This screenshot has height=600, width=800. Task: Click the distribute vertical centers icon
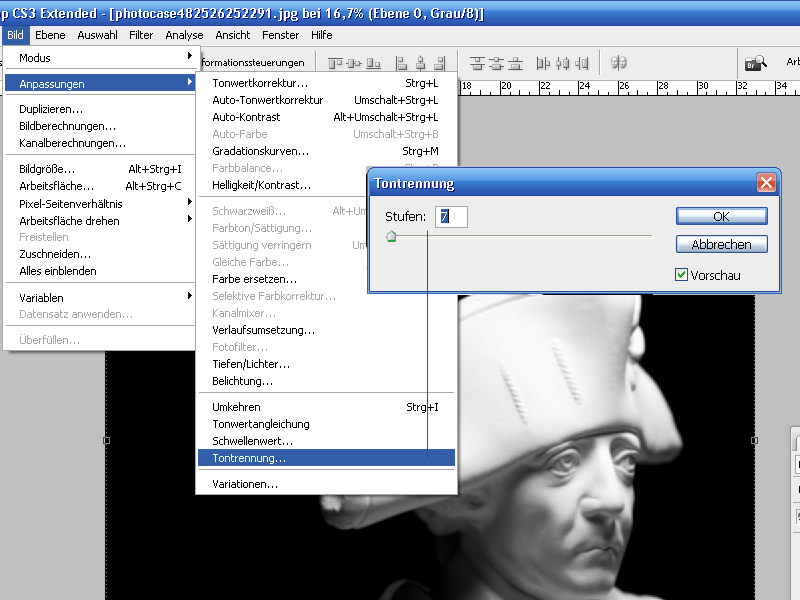(x=496, y=63)
